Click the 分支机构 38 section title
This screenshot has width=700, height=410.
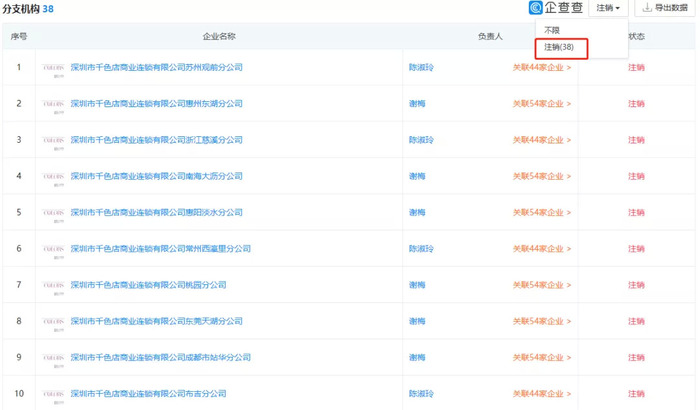point(28,8)
